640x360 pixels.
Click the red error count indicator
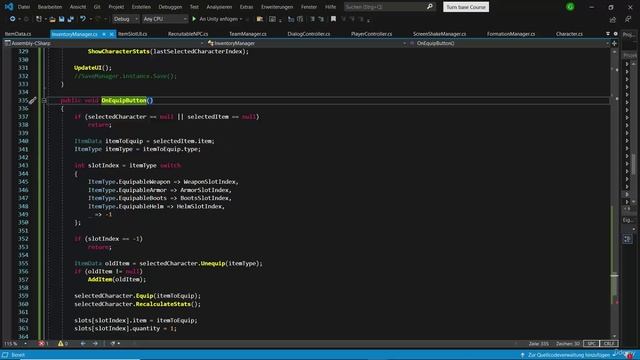[x=43, y=344]
